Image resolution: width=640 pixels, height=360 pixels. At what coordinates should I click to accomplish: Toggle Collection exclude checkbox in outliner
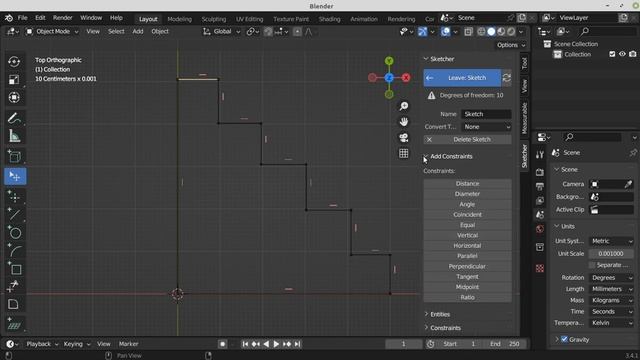(x=612, y=54)
